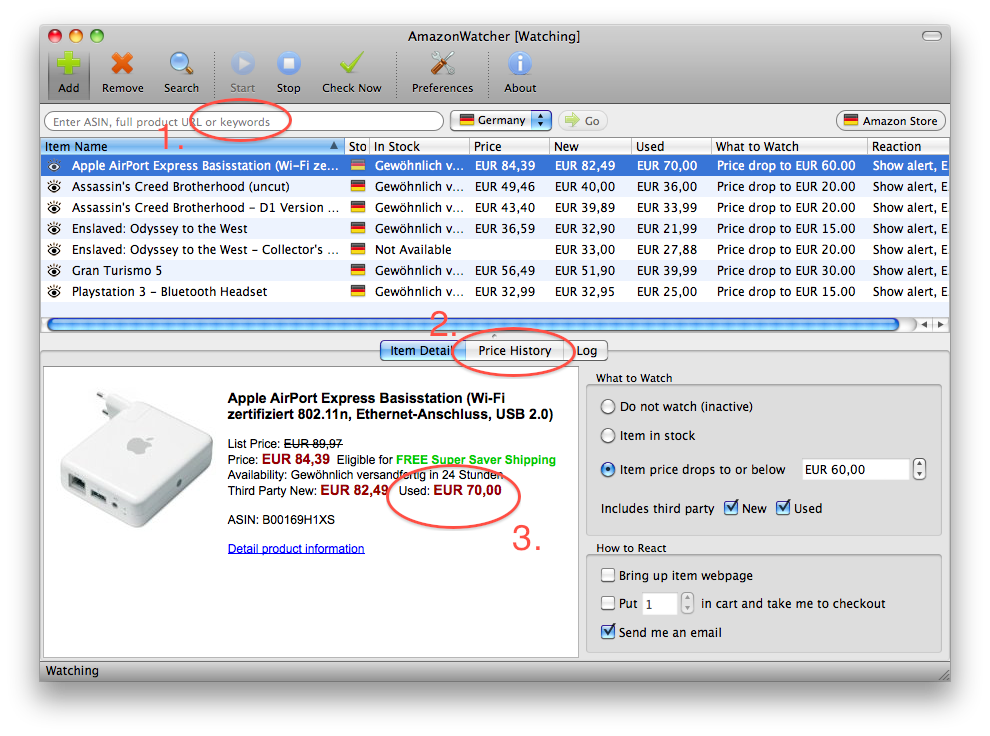
Task: Click the Remove toolbar icon
Action: 122,73
